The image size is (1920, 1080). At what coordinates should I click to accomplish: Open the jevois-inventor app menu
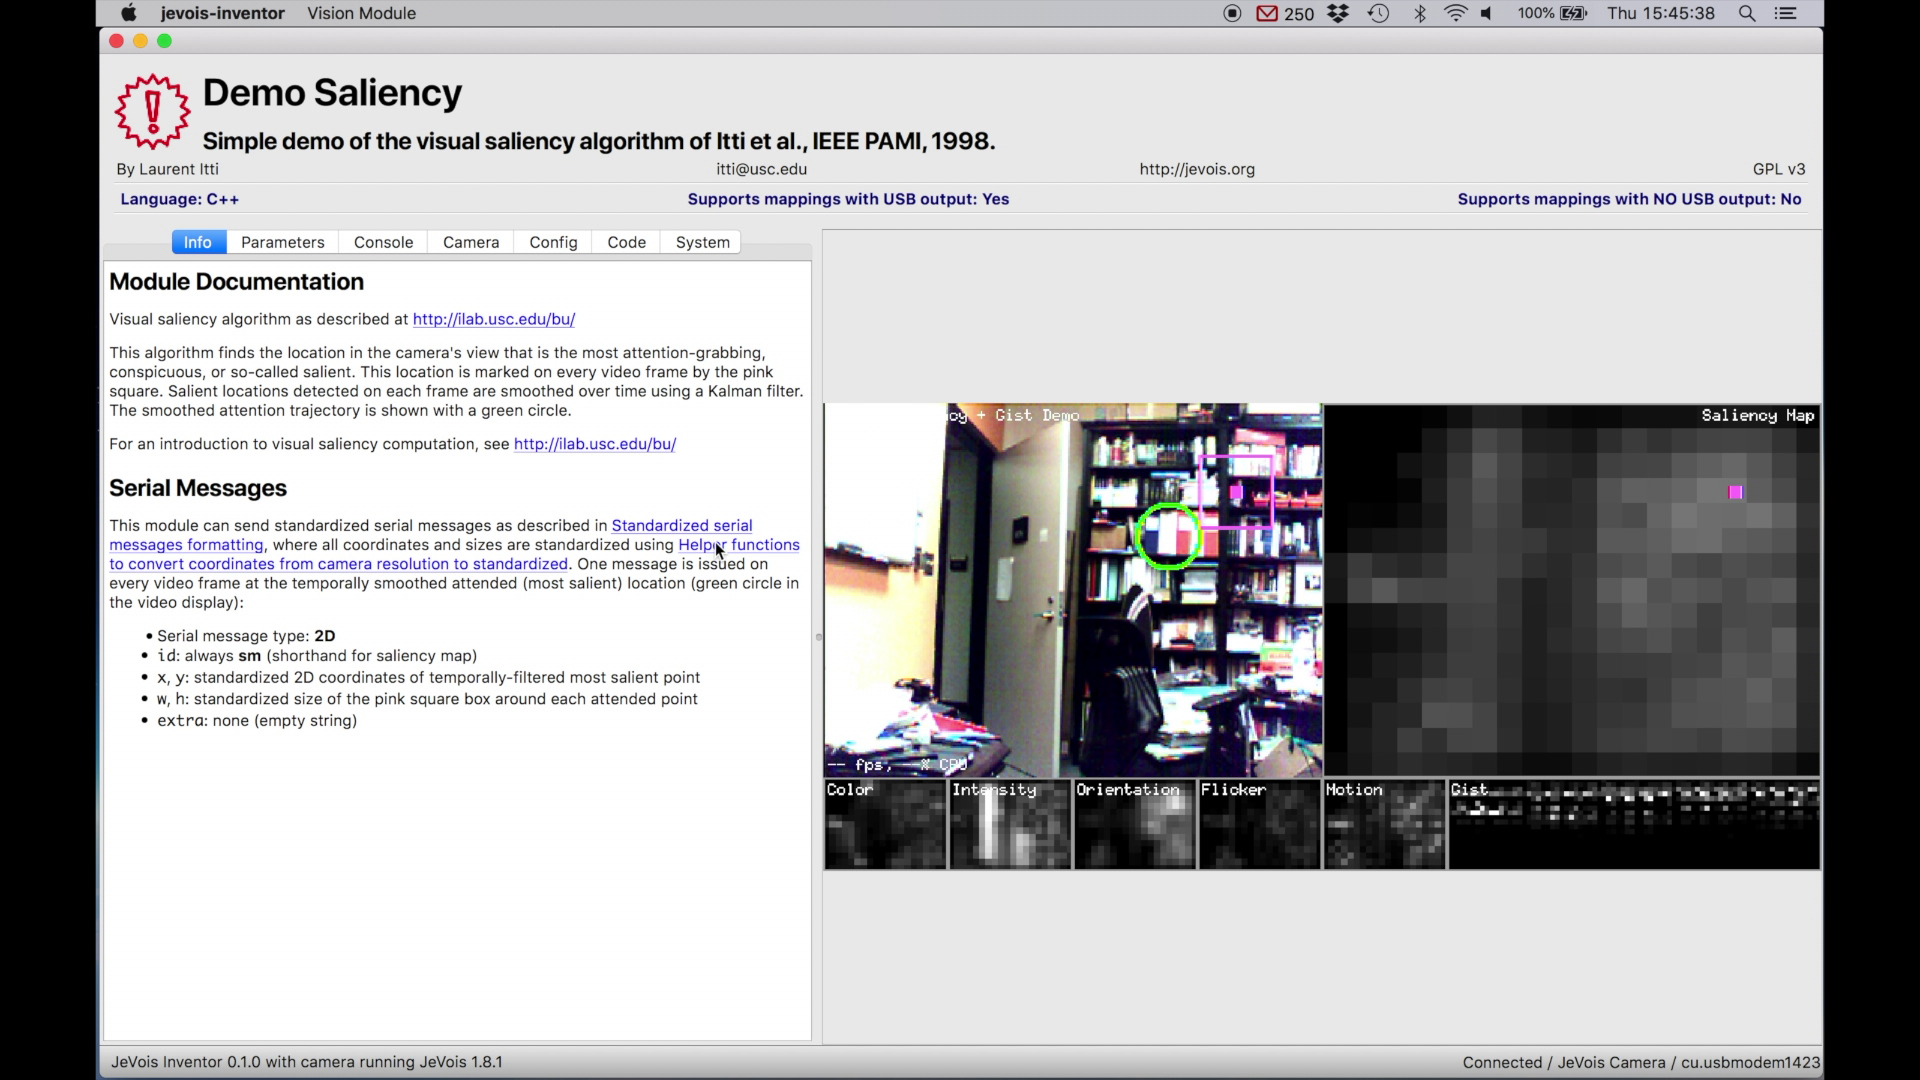(x=222, y=13)
